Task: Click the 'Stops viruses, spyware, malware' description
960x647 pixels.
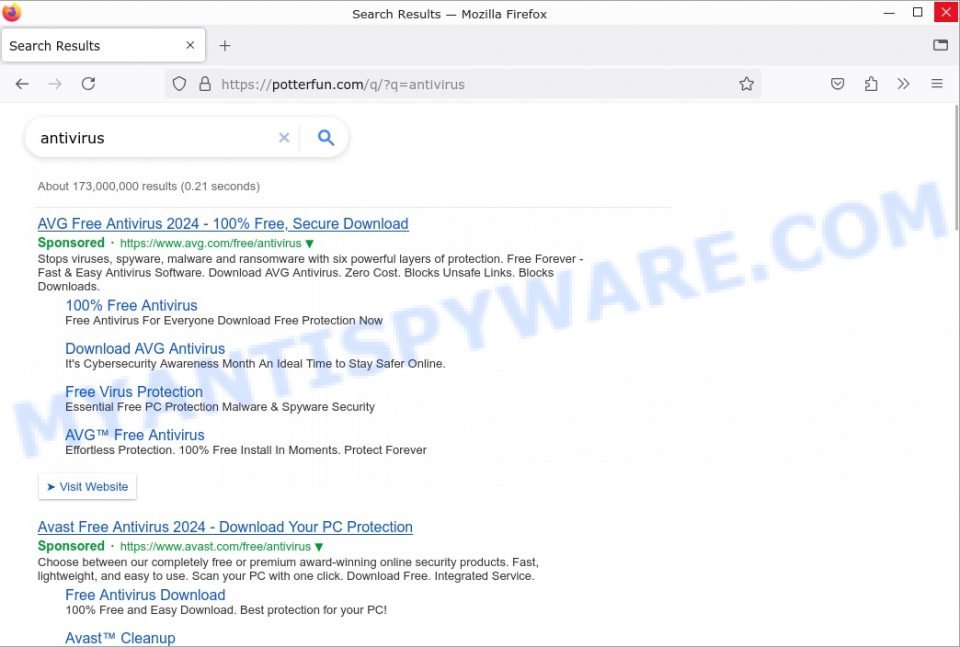Action: (x=310, y=272)
